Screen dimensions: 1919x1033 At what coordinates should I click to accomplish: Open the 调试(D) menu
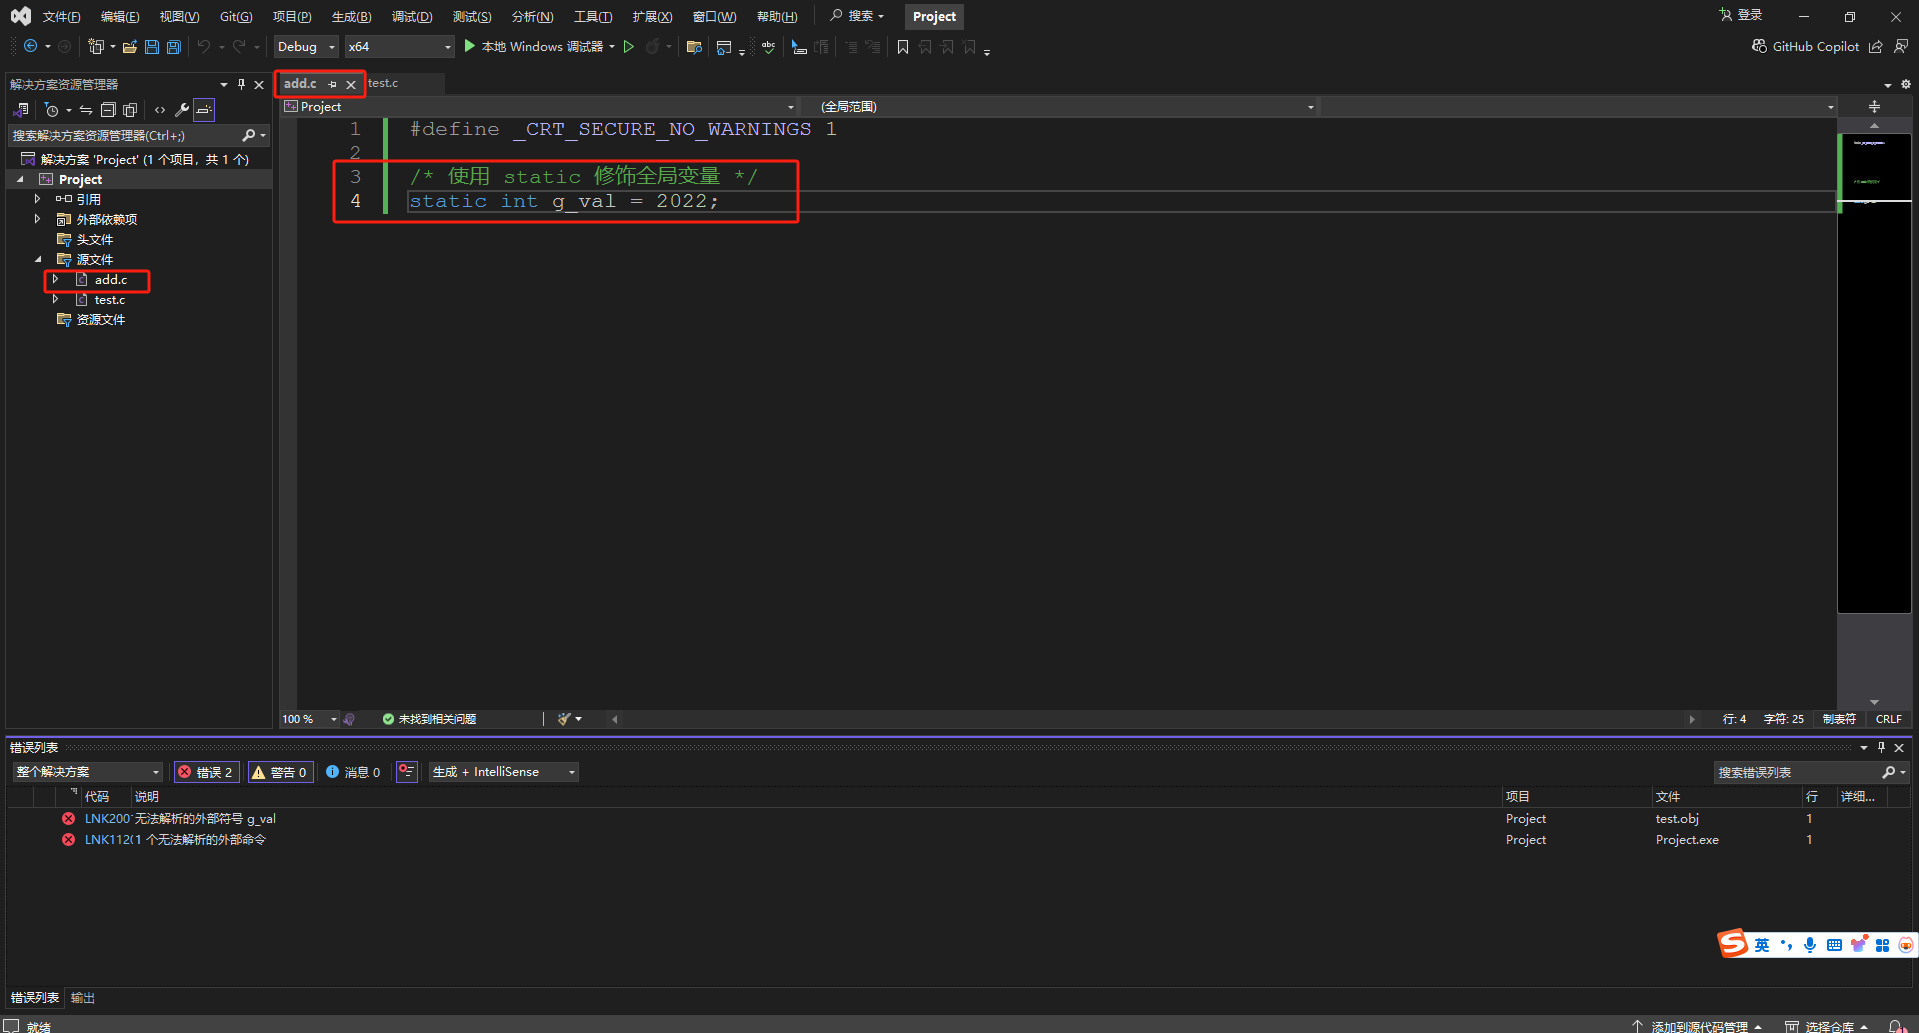[x=412, y=17]
